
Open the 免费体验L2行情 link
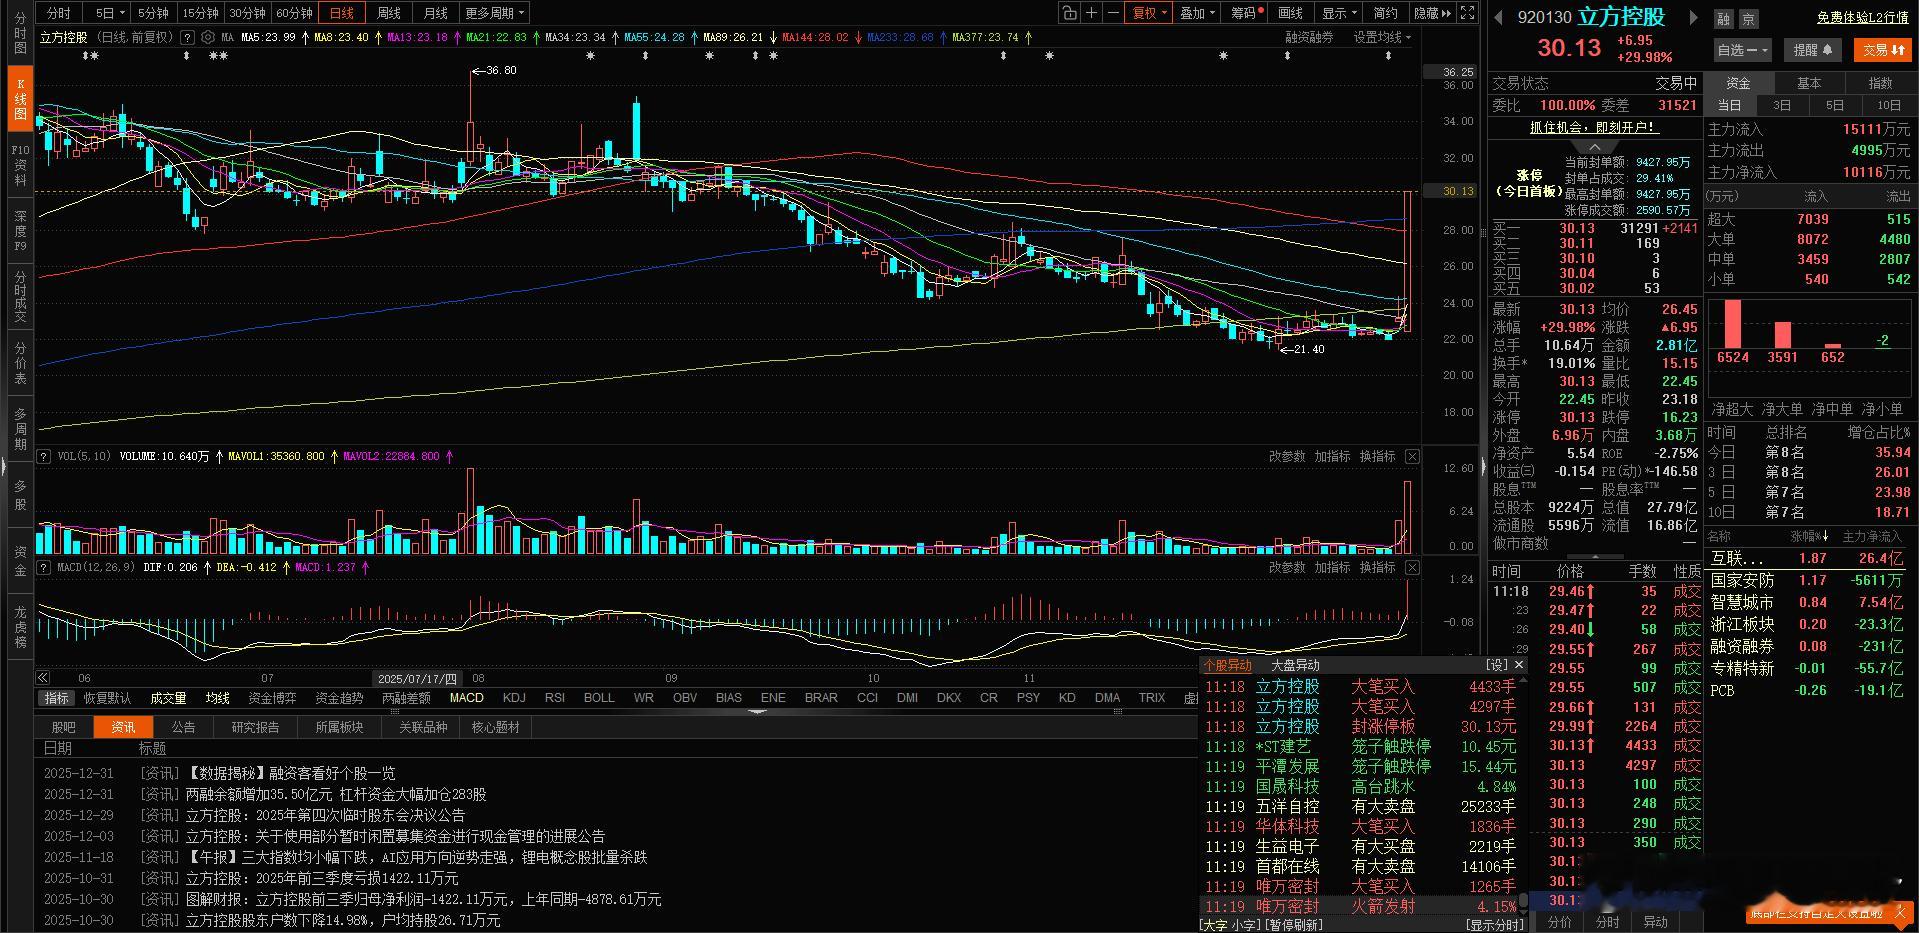click(x=1862, y=18)
